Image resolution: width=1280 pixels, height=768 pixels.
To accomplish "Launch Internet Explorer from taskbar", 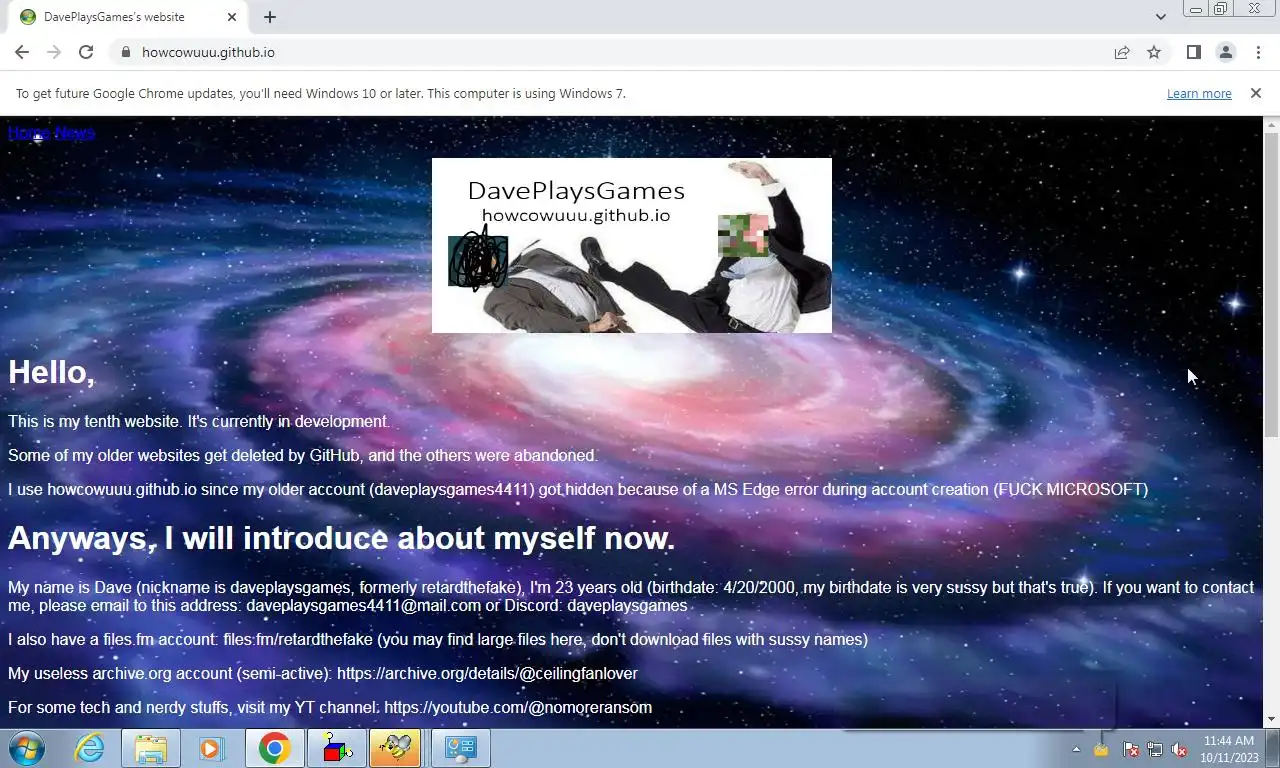I will [x=89, y=748].
